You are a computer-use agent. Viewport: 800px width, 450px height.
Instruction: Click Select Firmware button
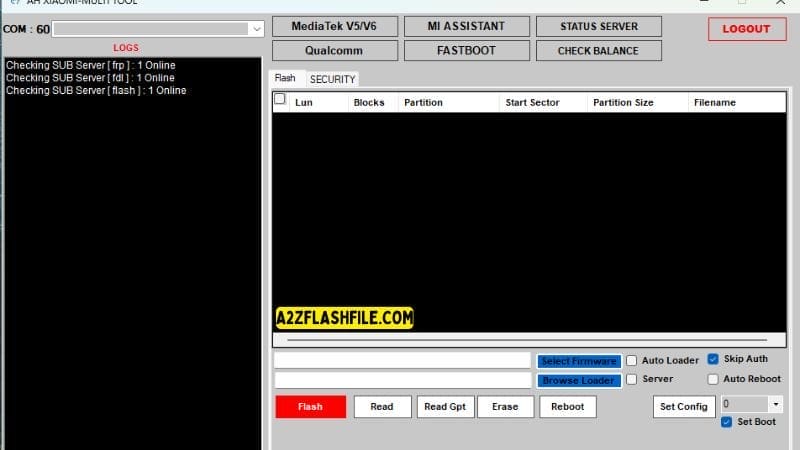point(579,361)
